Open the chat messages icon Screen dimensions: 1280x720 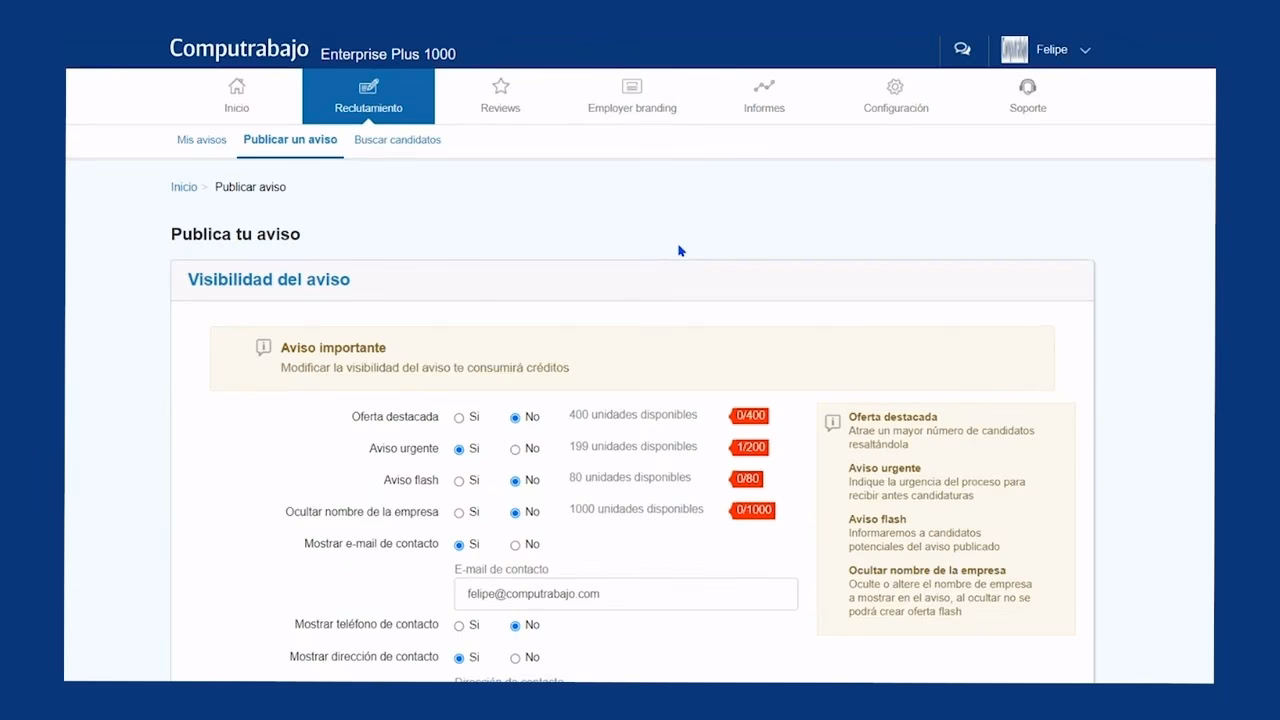click(962, 49)
